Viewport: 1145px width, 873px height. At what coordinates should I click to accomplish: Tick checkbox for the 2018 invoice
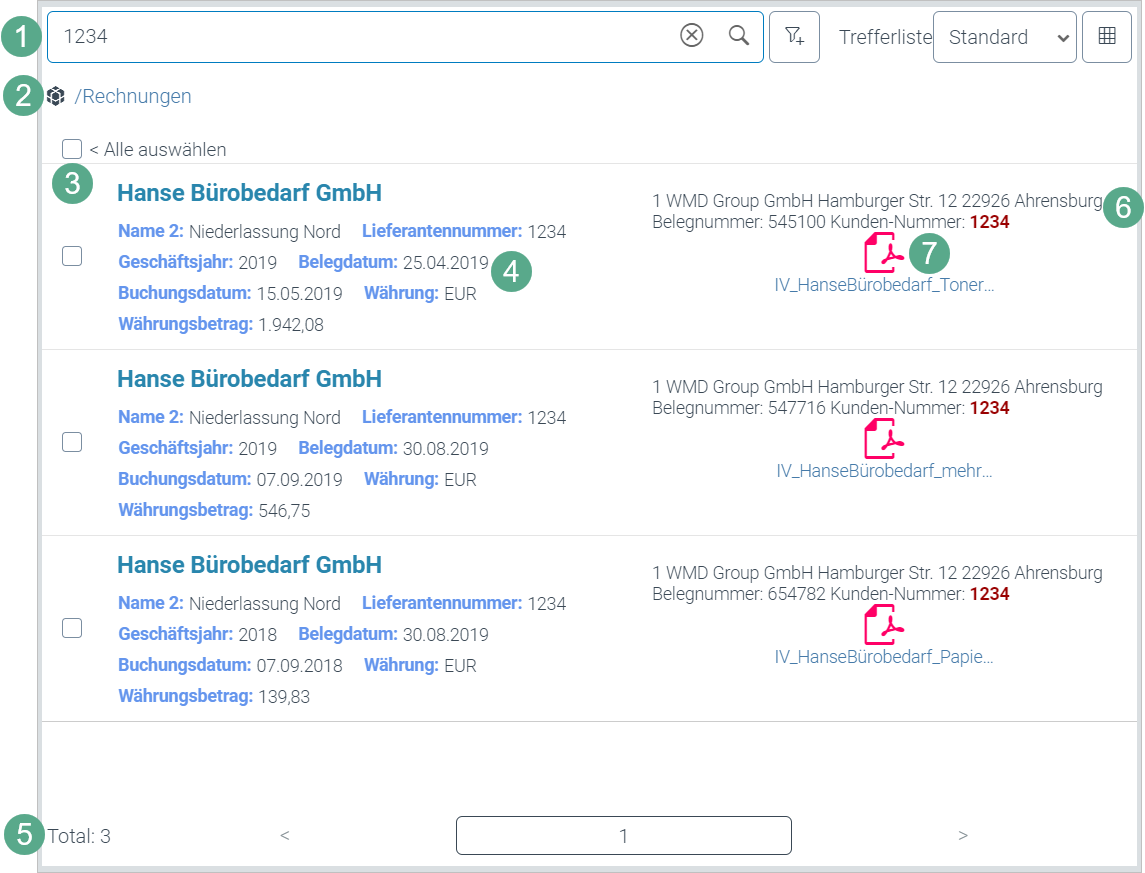[x=72, y=628]
